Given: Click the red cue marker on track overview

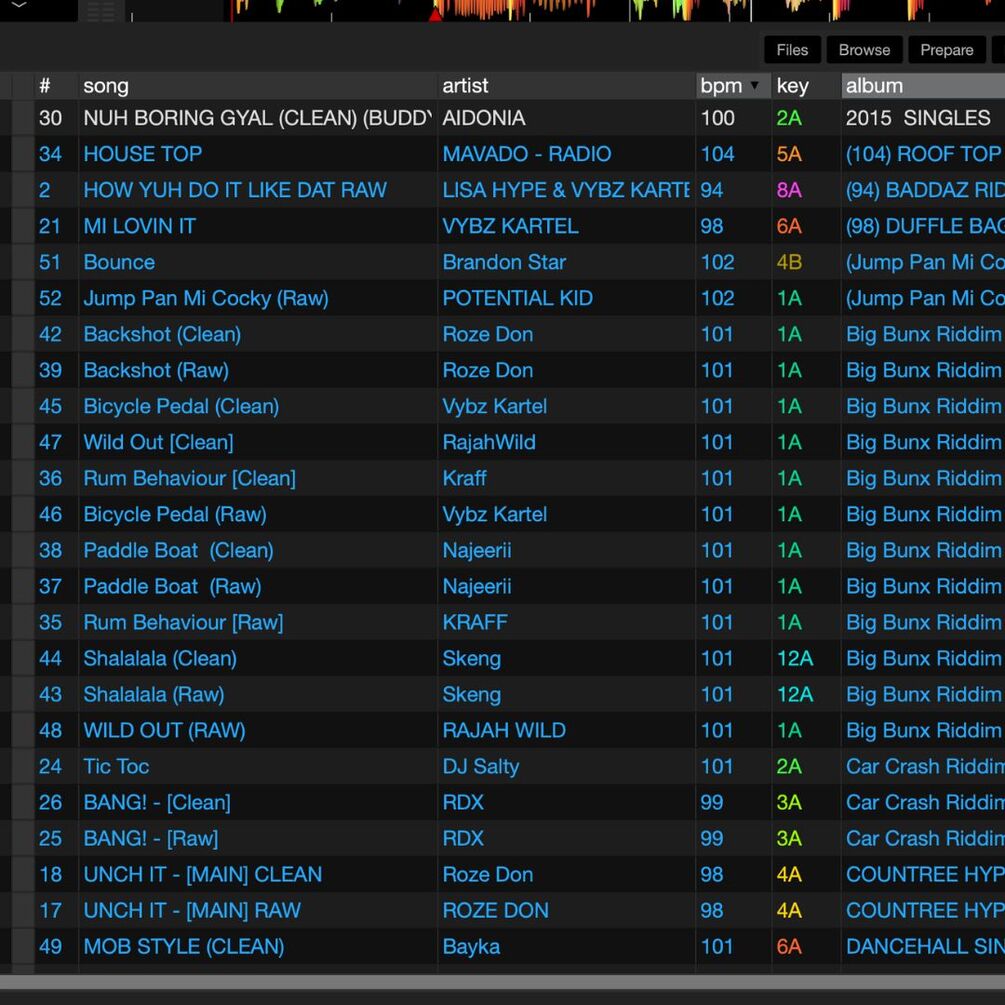Looking at the screenshot, I should tap(435, 14).
